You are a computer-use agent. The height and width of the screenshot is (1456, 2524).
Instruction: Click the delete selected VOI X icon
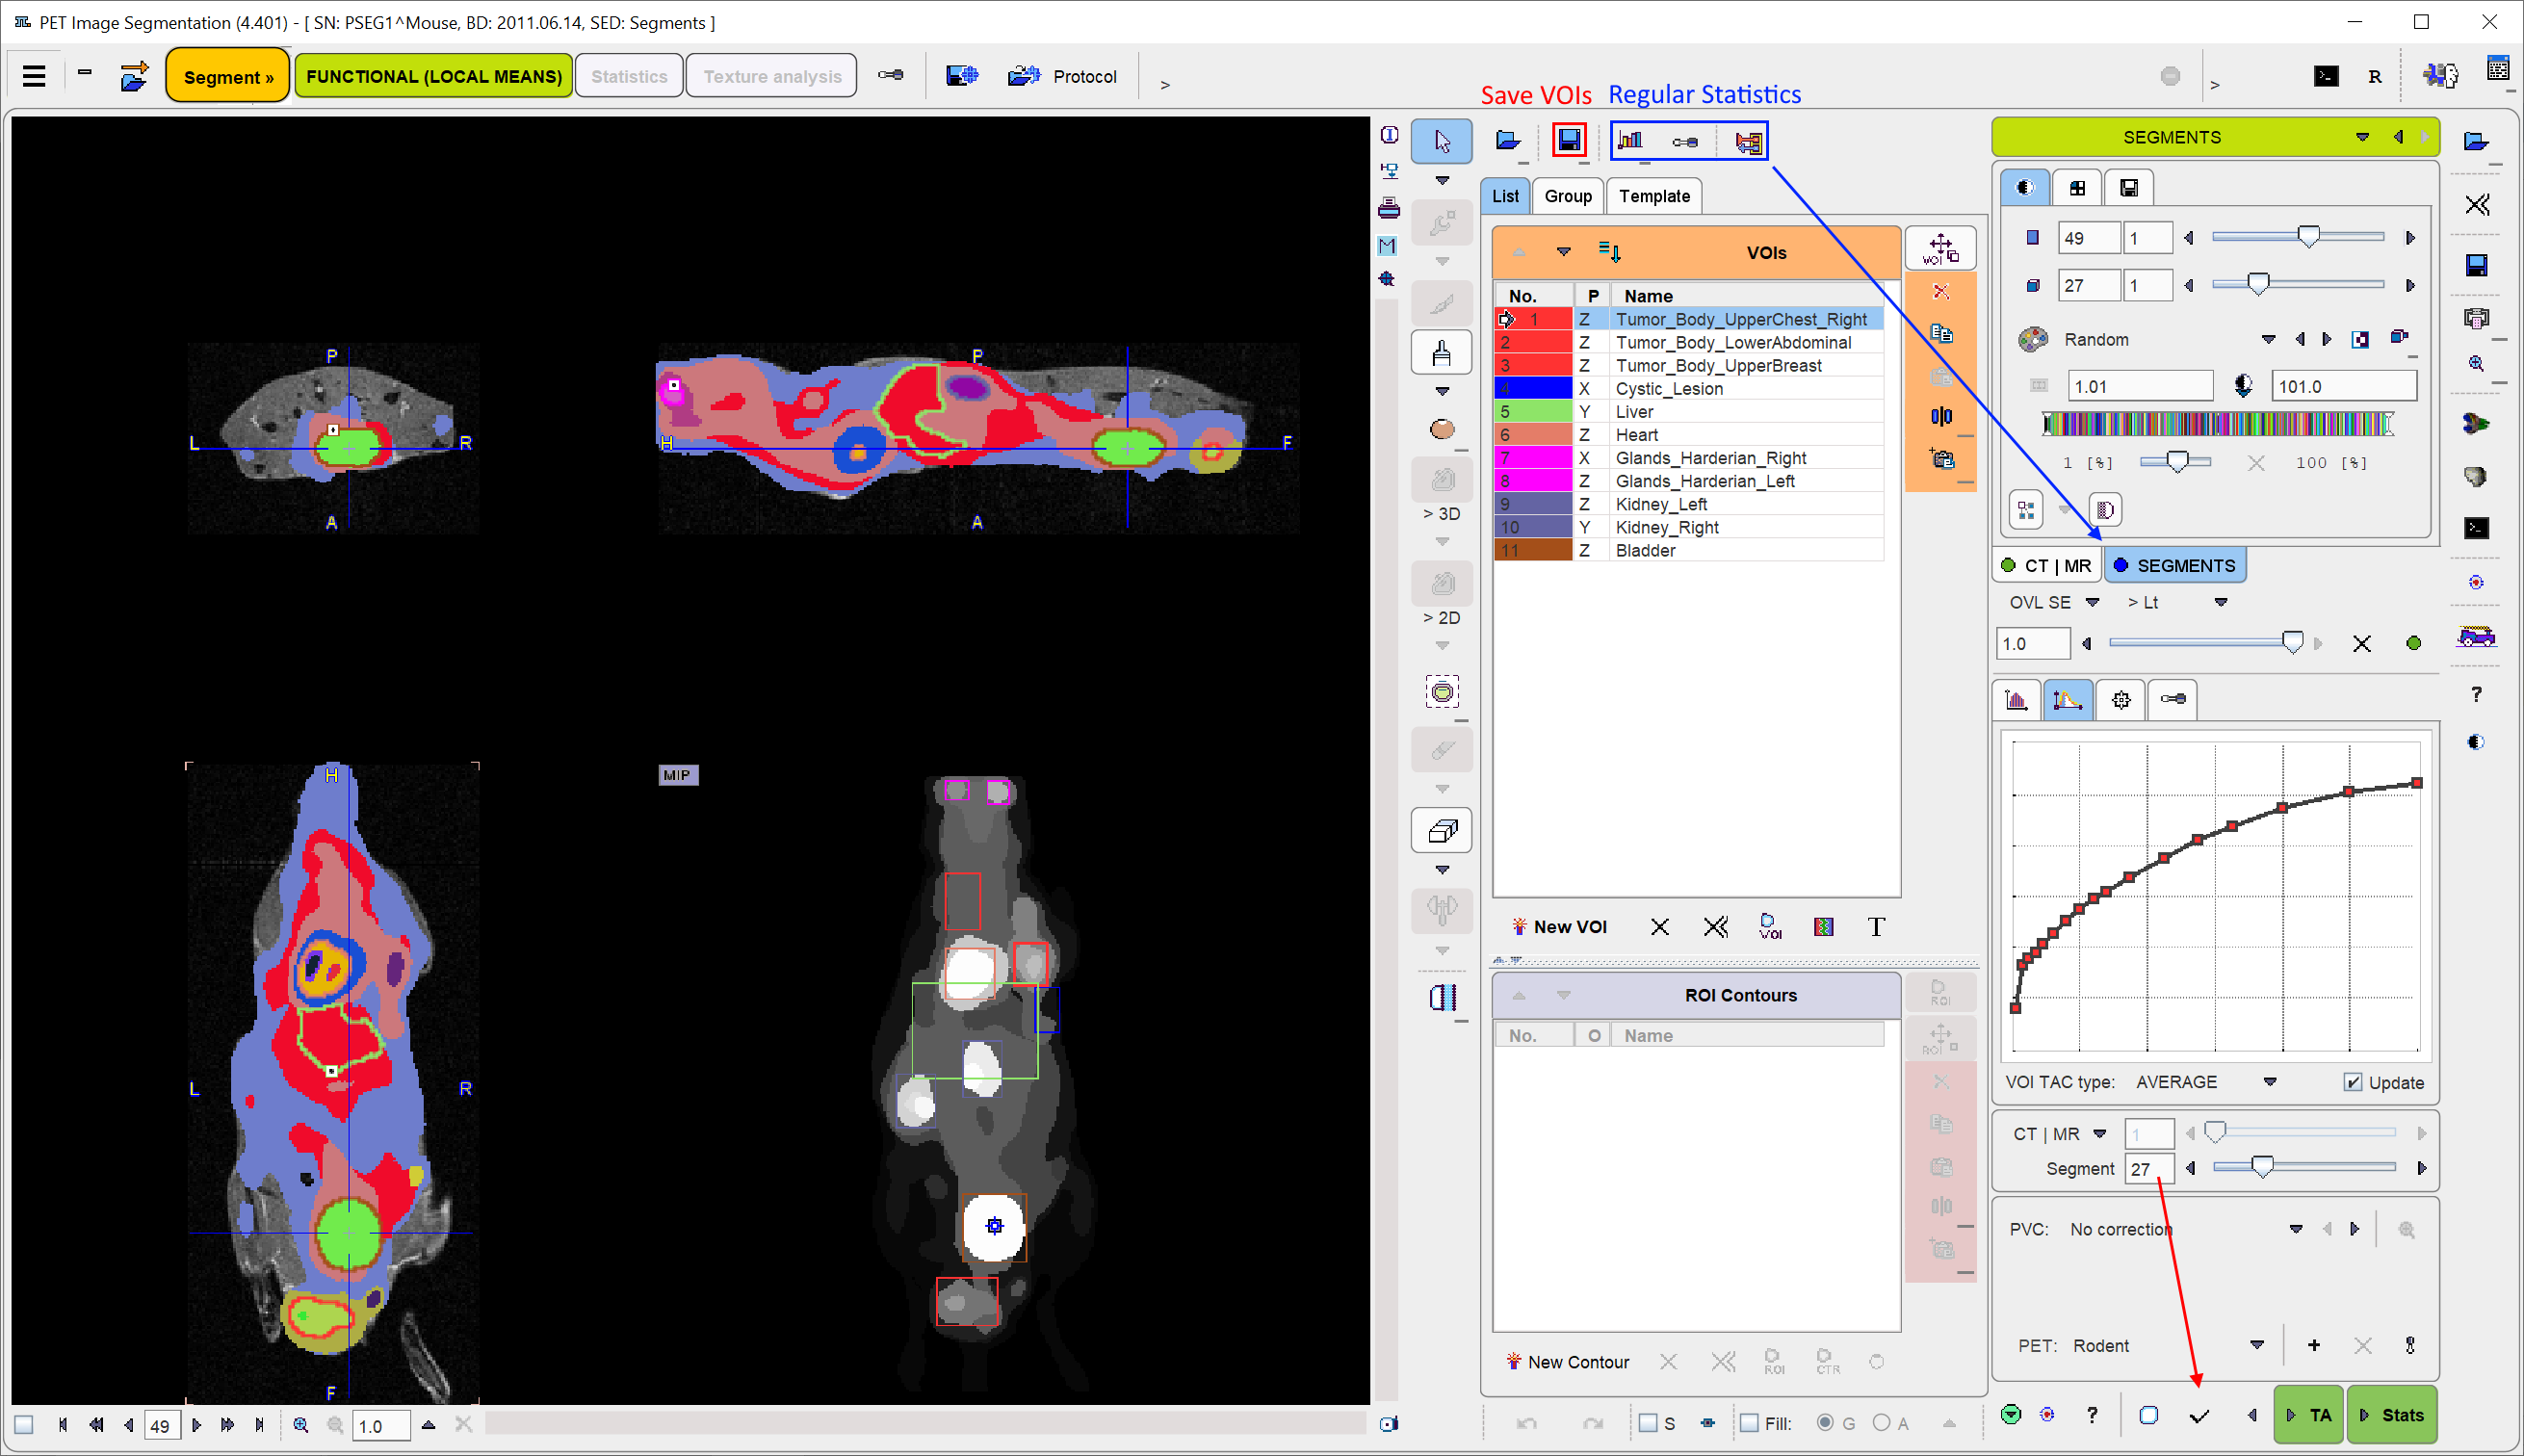[x=1659, y=927]
